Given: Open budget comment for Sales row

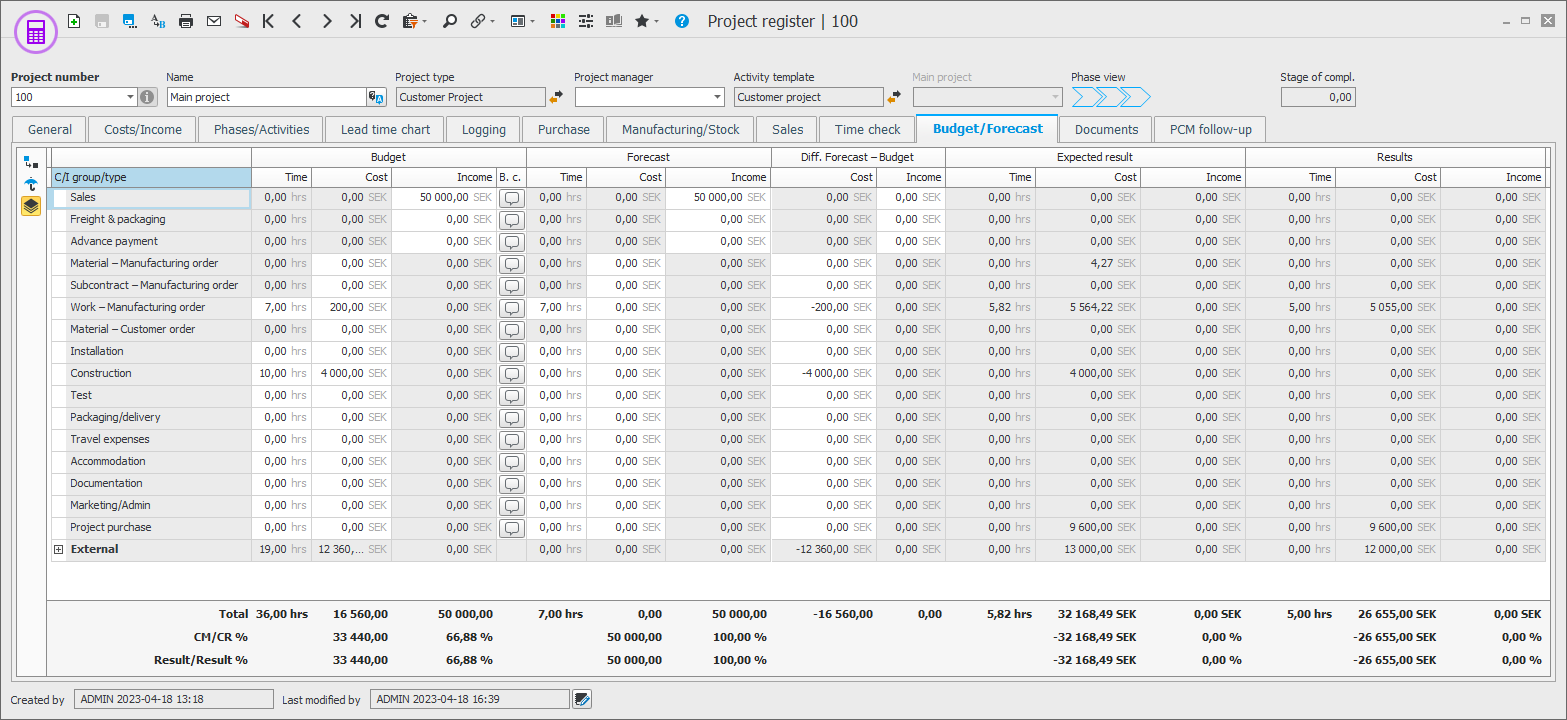Looking at the screenshot, I should (512, 198).
